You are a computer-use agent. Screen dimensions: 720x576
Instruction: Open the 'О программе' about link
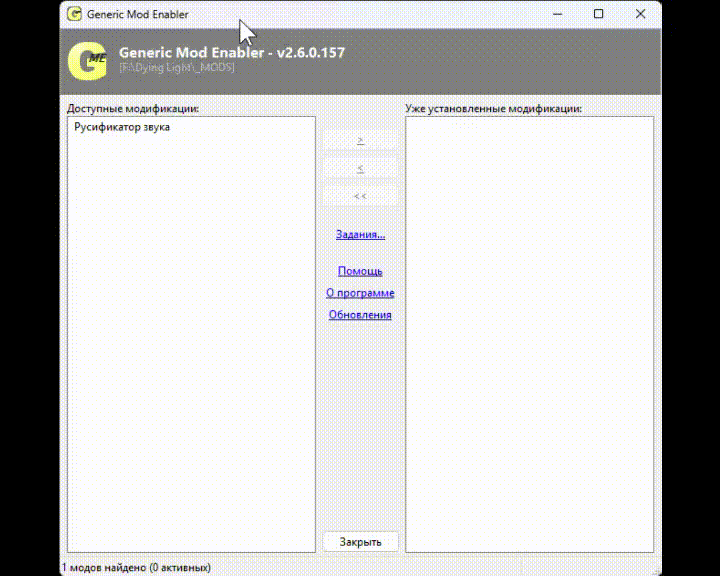pos(360,293)
